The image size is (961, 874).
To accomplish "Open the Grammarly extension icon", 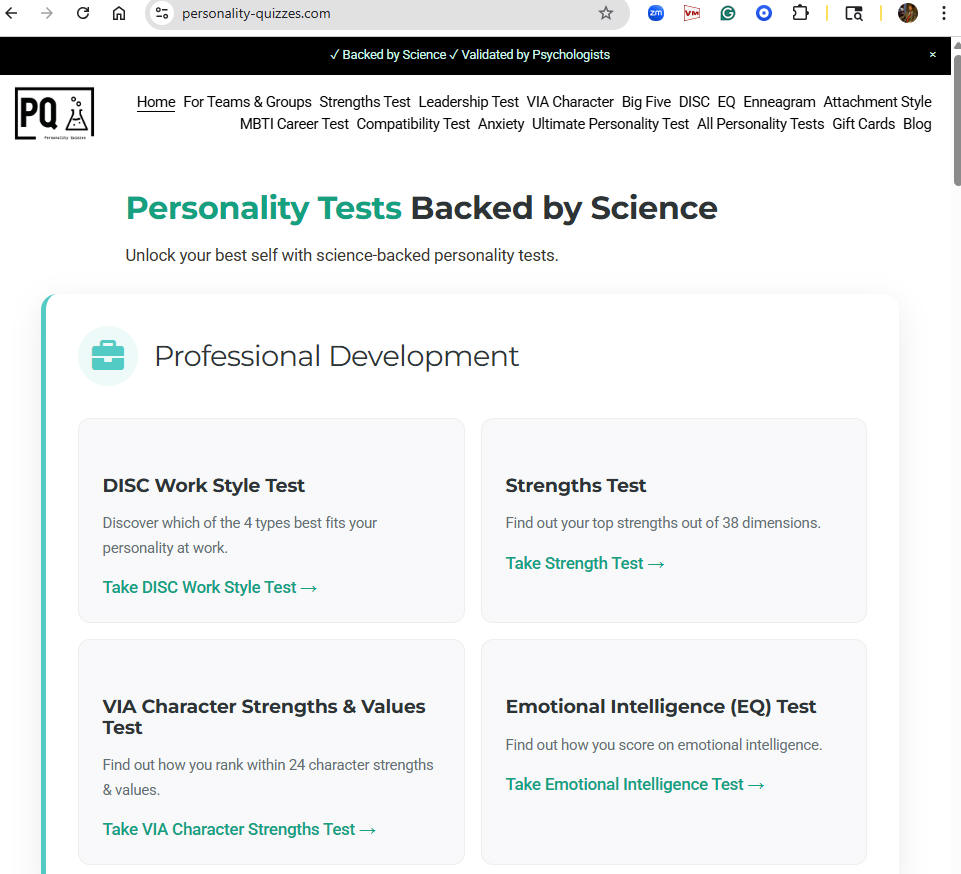I will coord(727,13).
